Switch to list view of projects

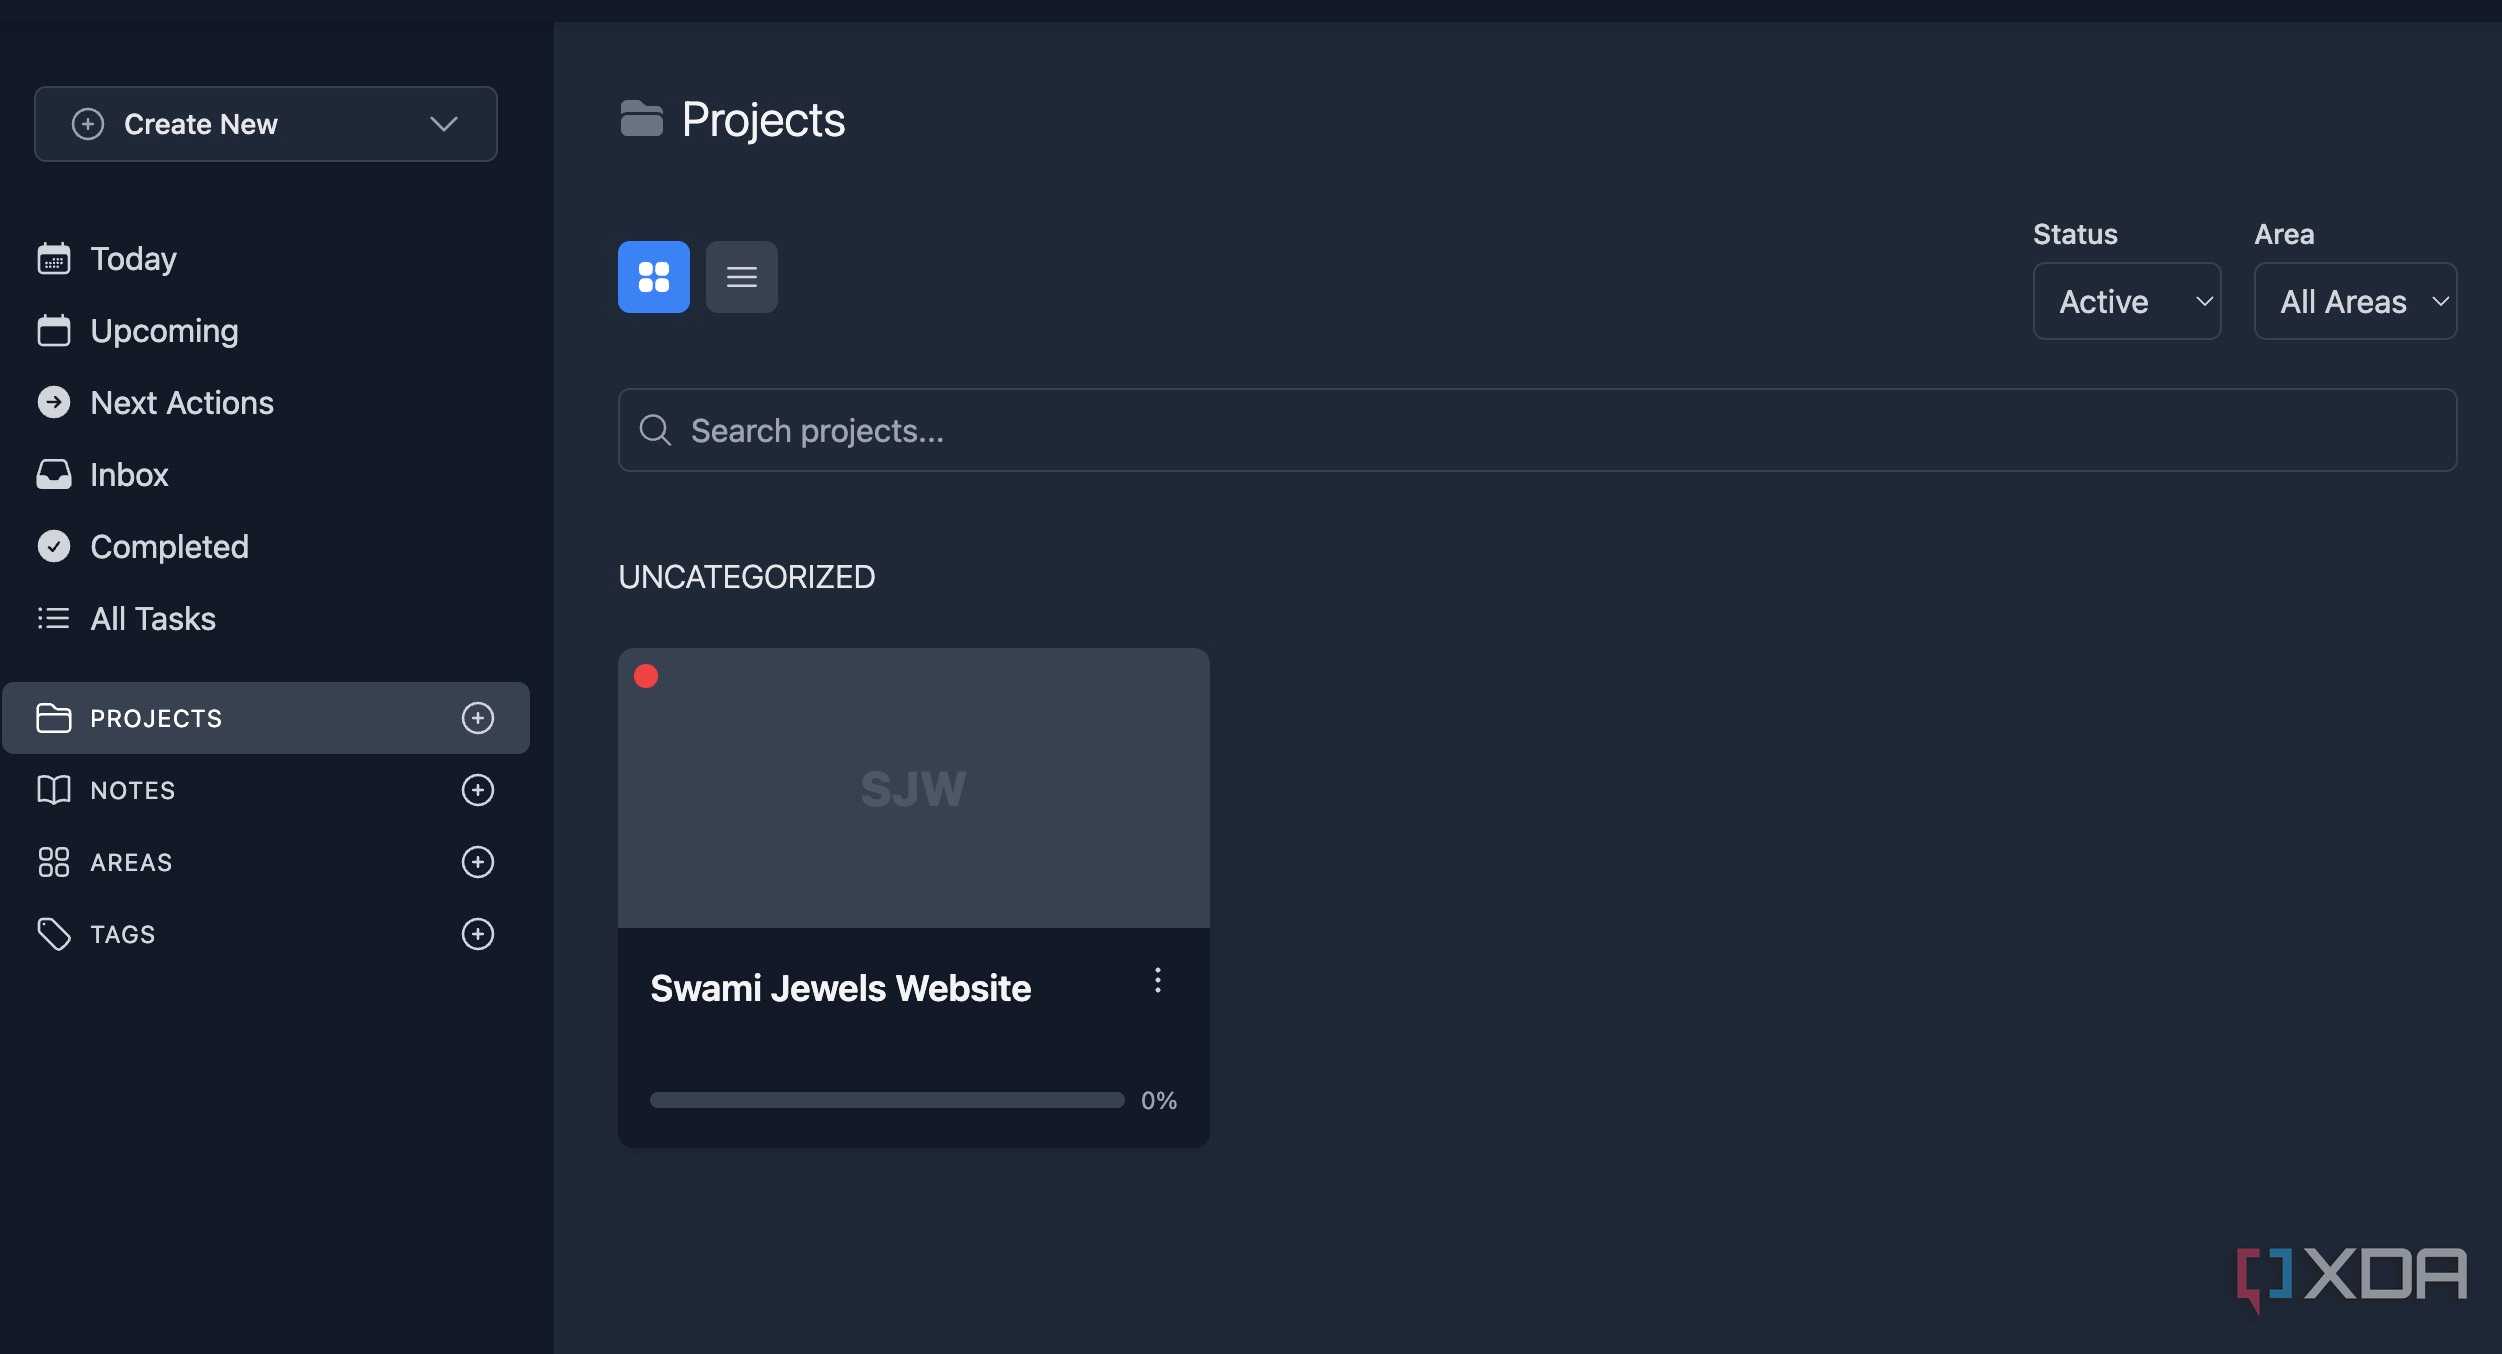point(742,277)
